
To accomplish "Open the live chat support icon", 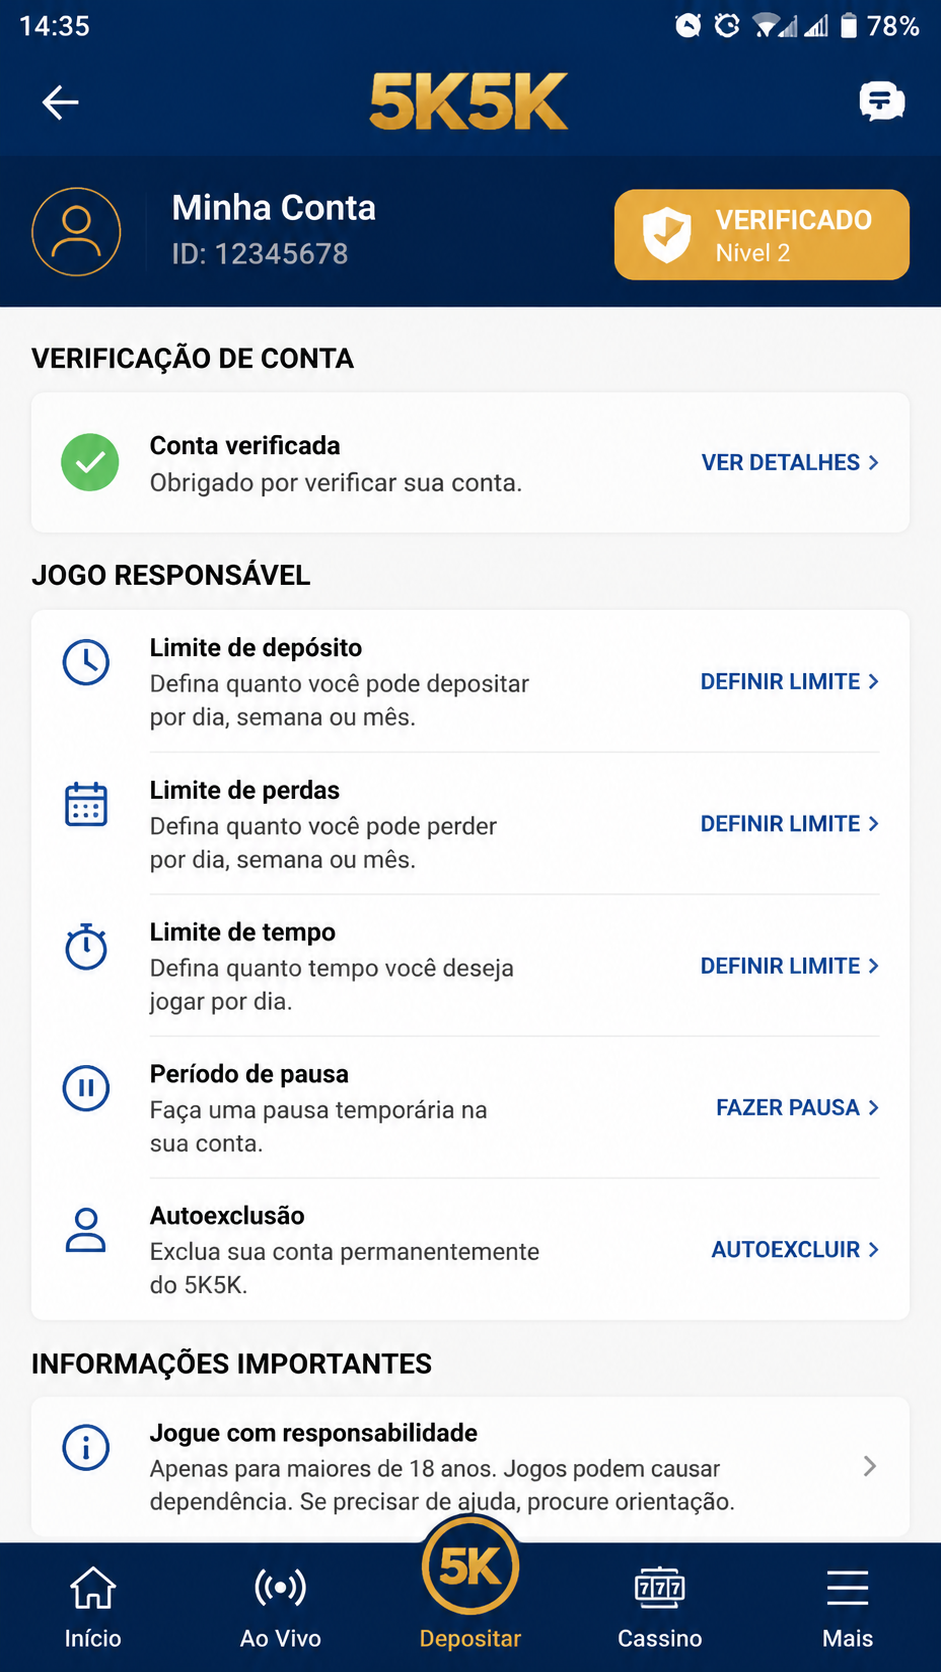I will point(882,101).
